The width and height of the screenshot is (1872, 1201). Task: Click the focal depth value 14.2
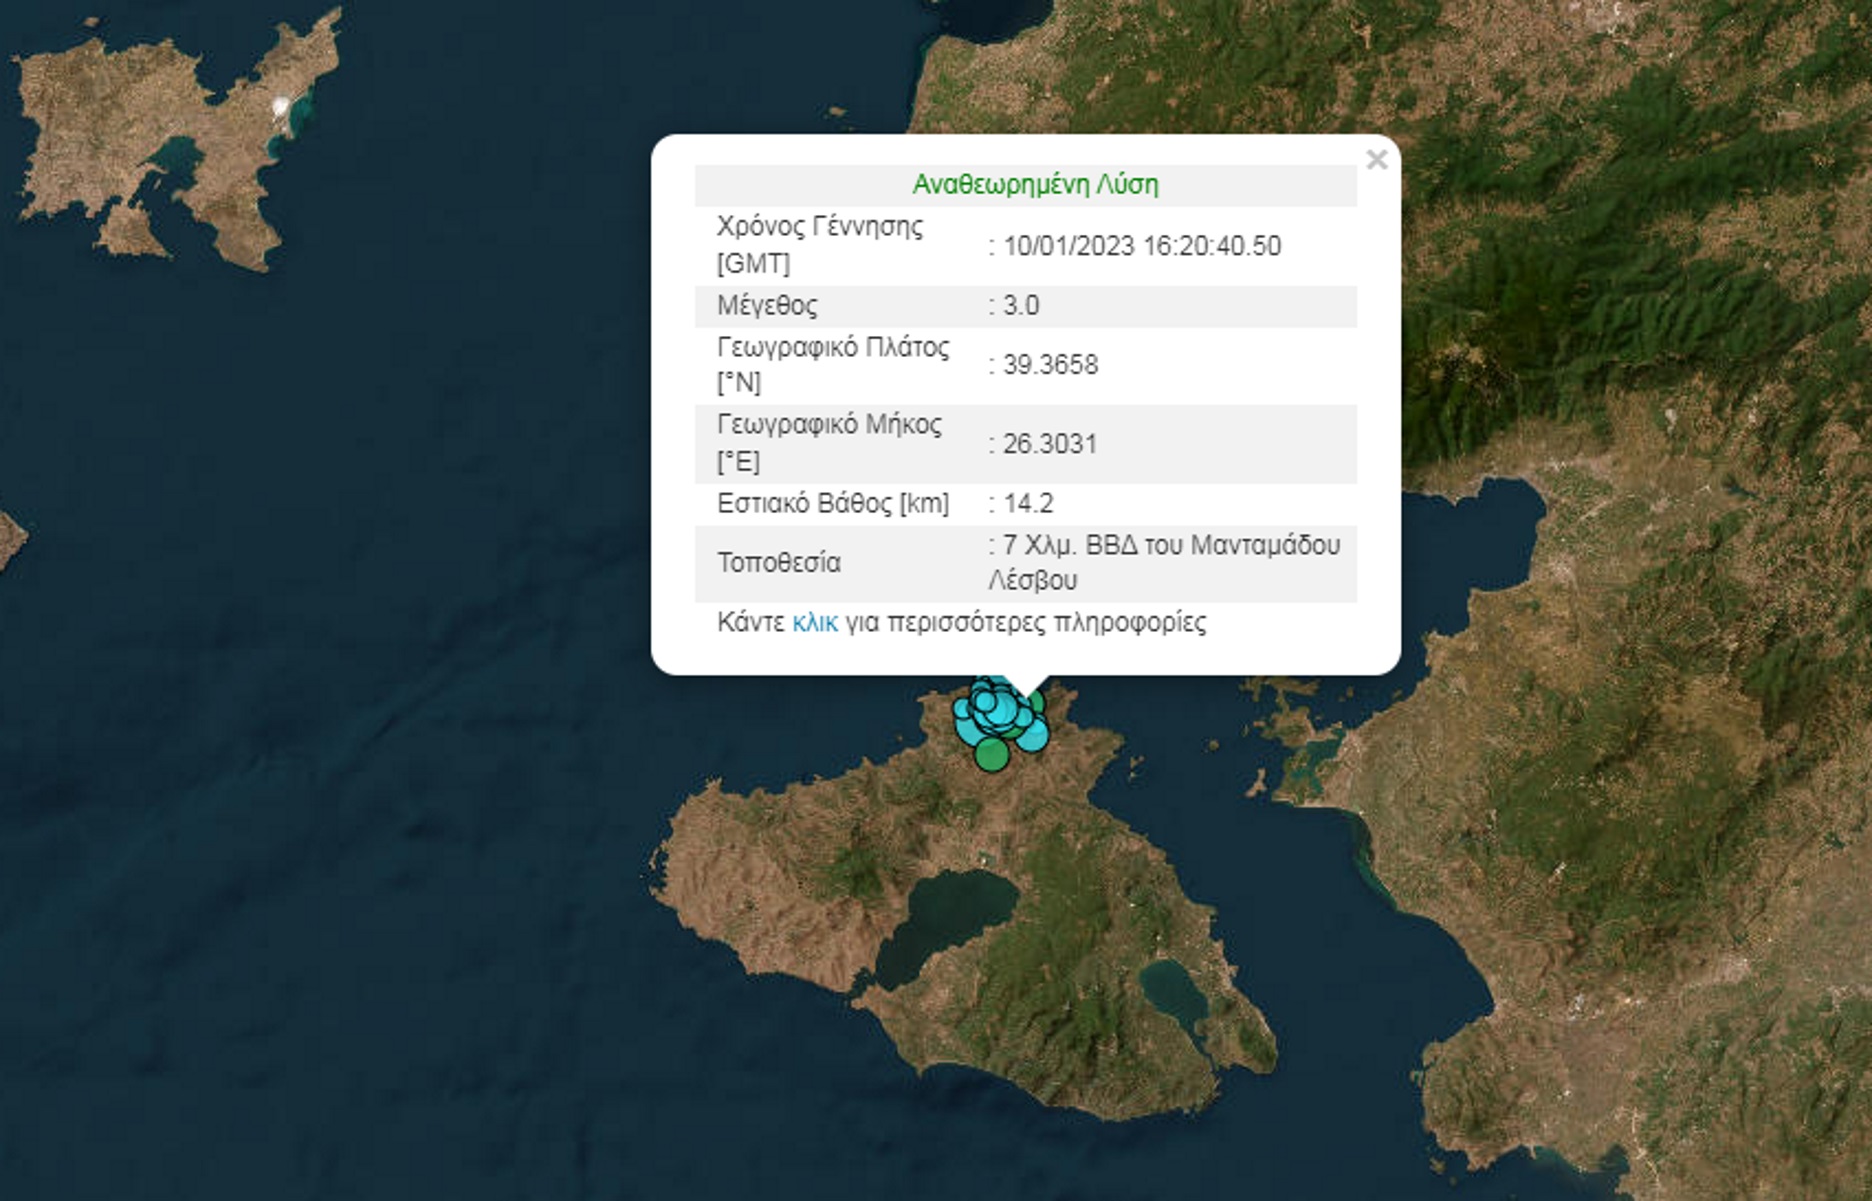1027,504
